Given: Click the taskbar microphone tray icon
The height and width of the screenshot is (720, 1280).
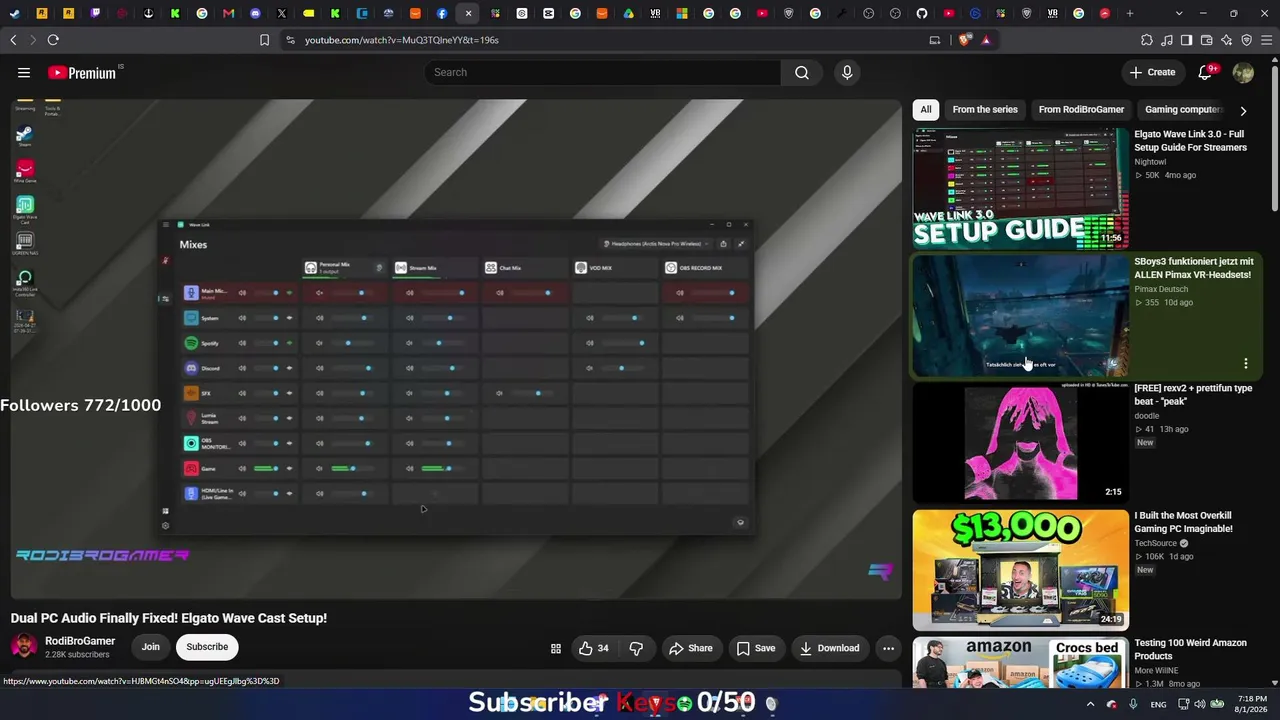Looking at the screenshot, I should click(x=1132, y=704).
